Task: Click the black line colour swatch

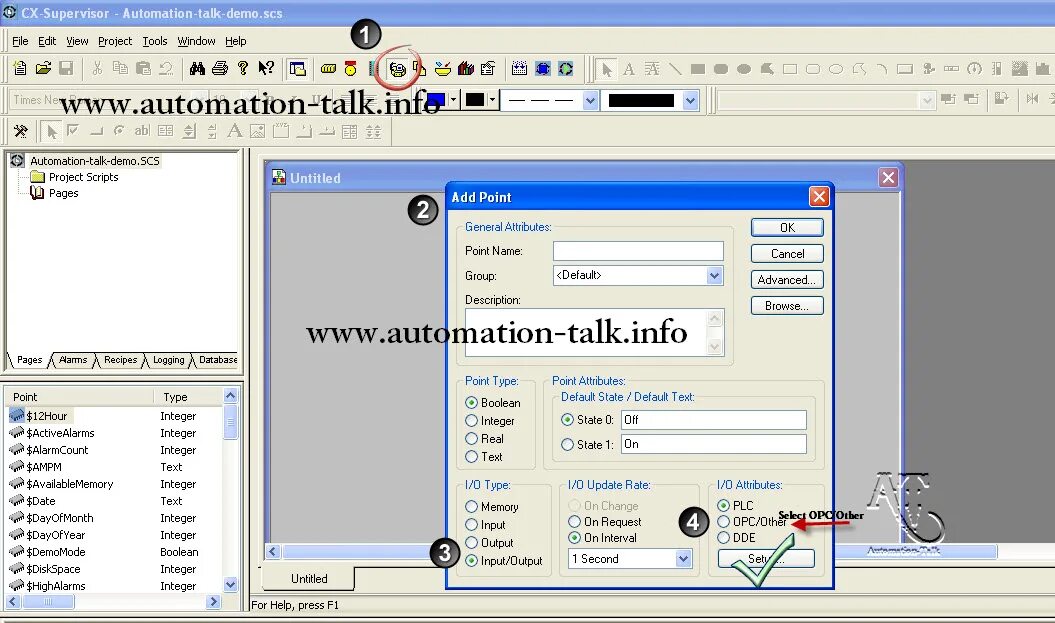Action: [x=475, y=100]
